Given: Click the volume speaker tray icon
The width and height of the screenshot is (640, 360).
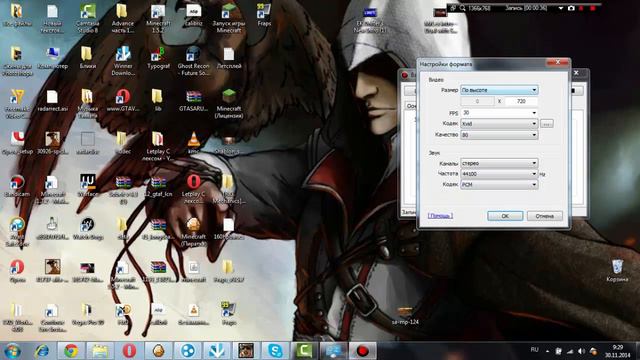Looking at the screenshot, I should [x=582, y=351].
